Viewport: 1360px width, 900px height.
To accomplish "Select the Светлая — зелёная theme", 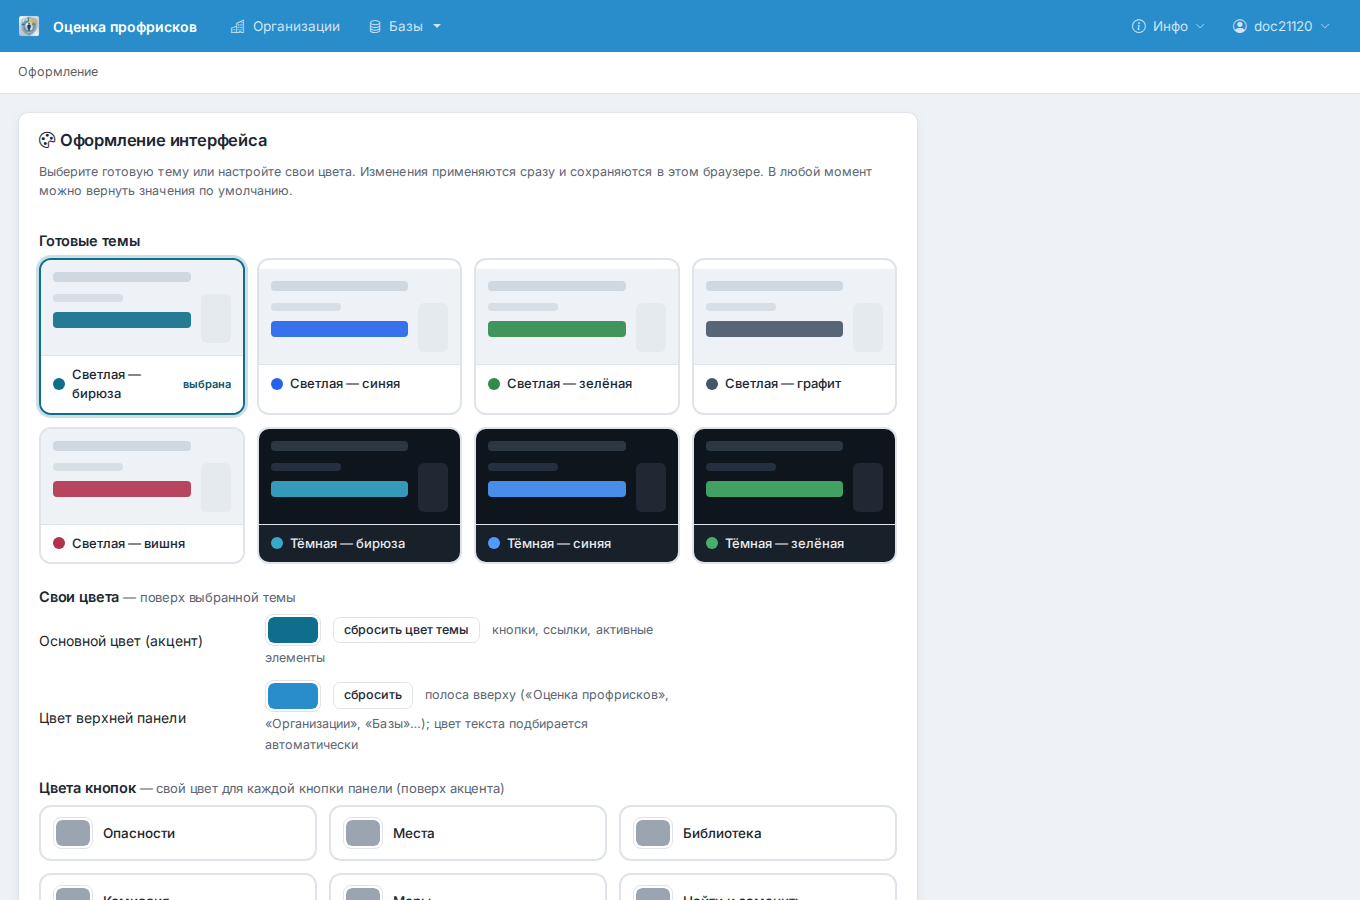I will [x=577, y=336].
